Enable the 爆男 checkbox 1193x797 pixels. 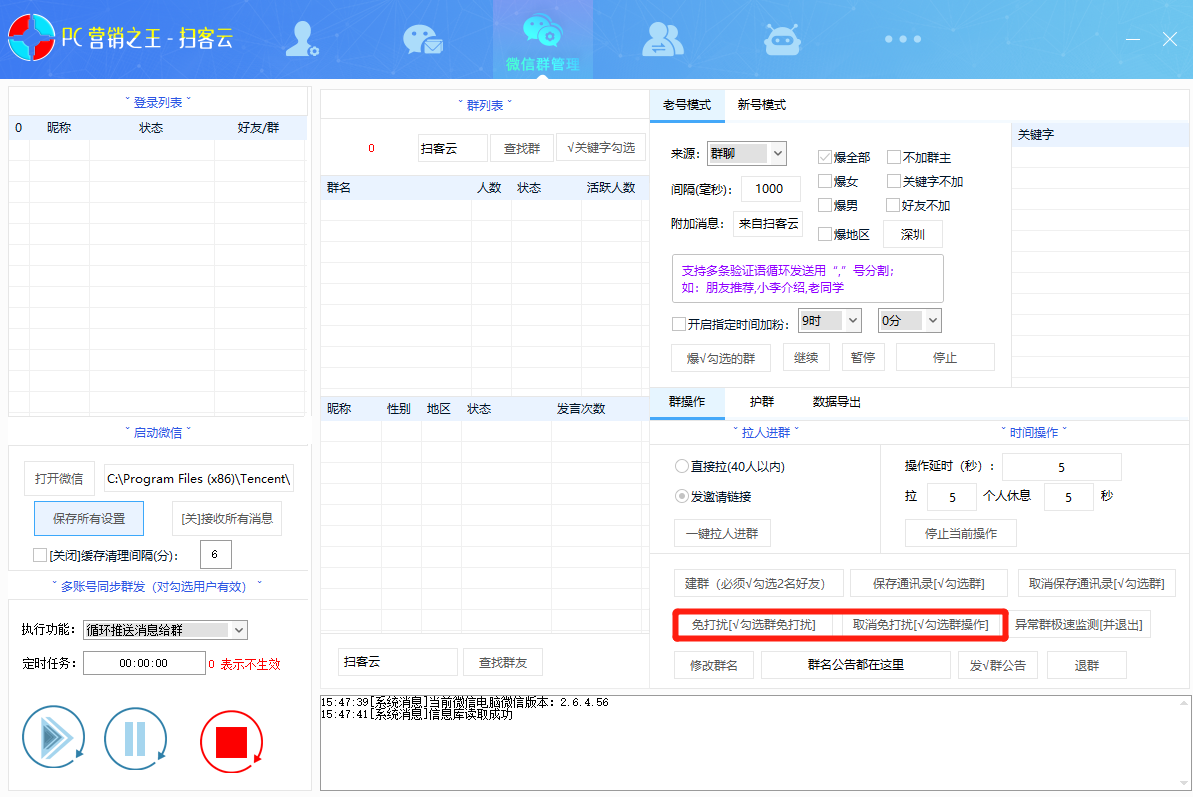click(x=825, y=205)
